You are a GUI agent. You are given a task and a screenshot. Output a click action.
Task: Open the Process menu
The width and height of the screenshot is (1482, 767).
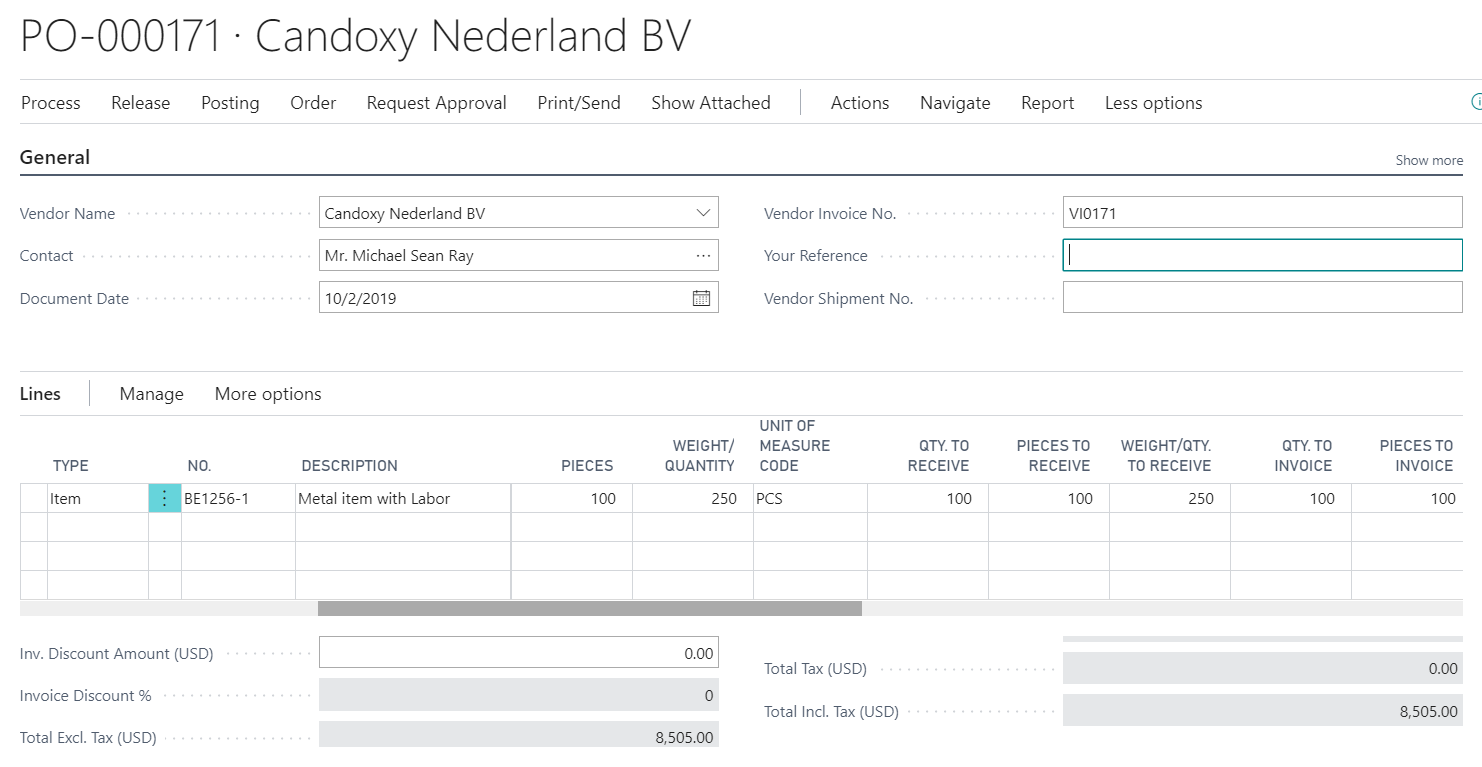(x=51, y=103)
